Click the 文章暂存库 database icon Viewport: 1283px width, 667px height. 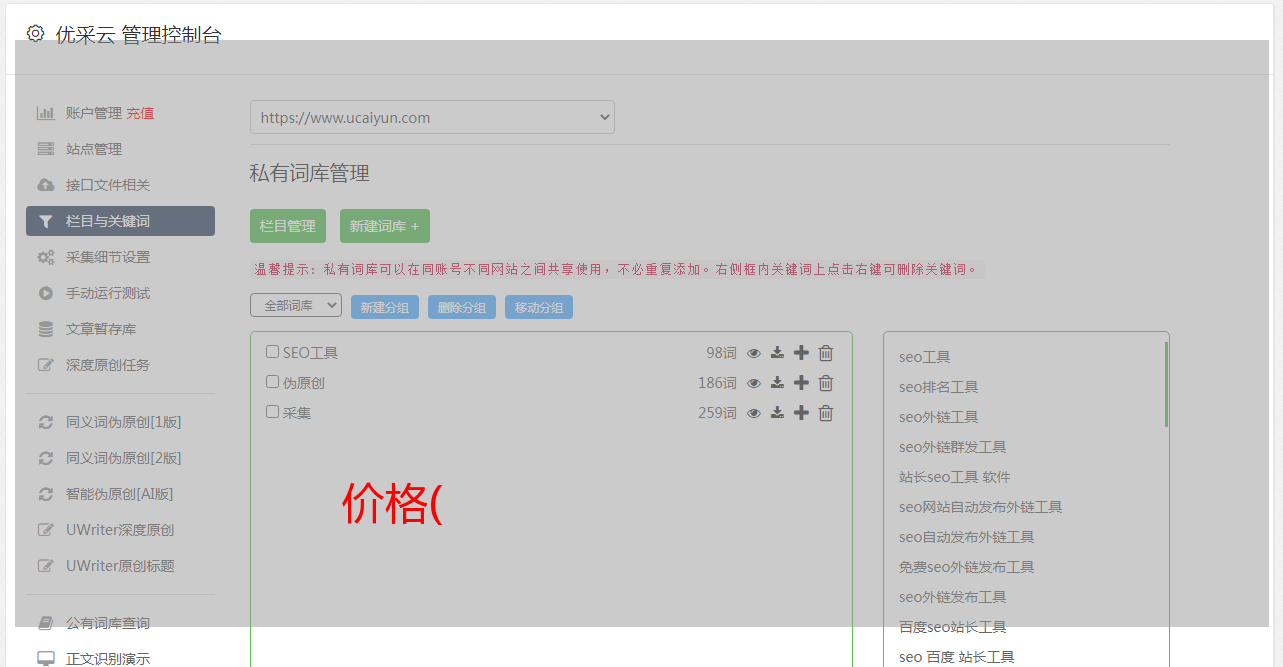46,329
